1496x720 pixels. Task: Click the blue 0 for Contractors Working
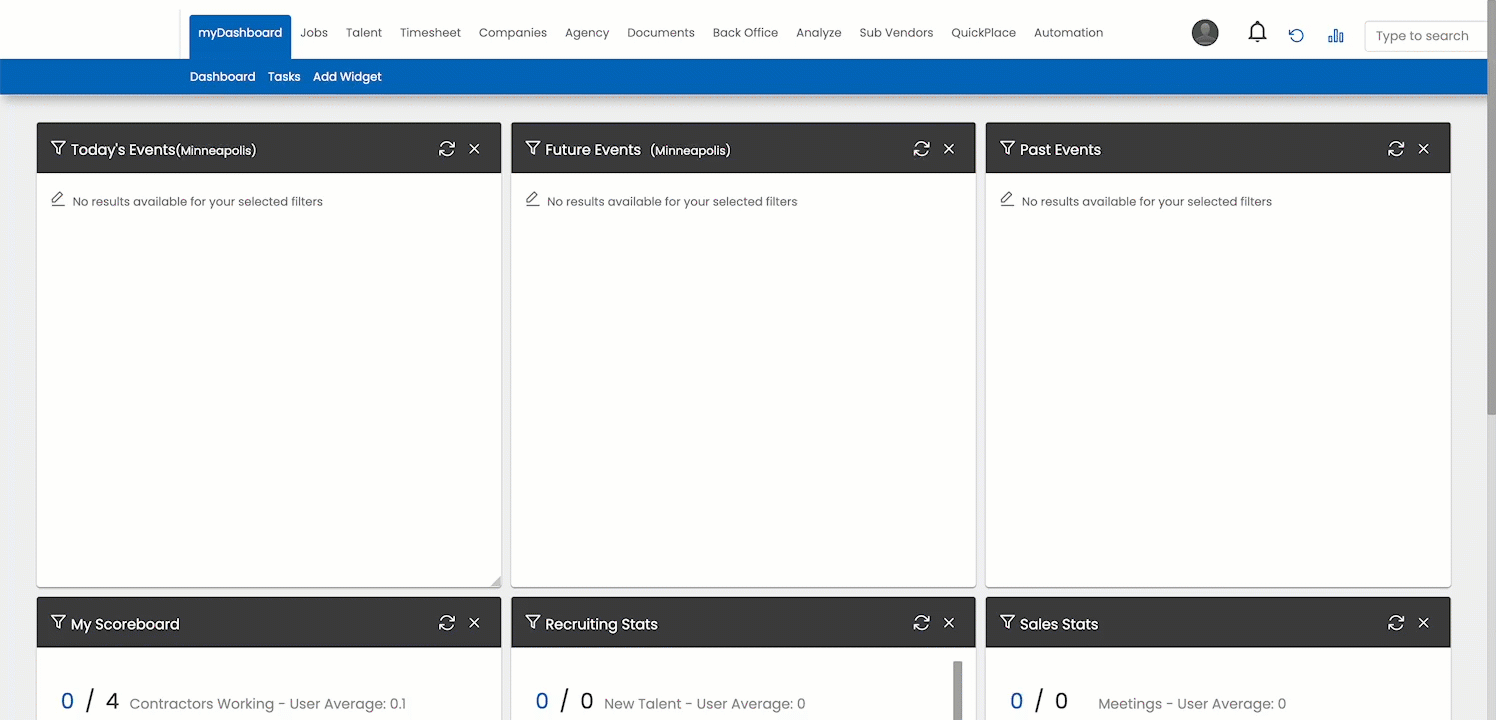pos(67,702)
